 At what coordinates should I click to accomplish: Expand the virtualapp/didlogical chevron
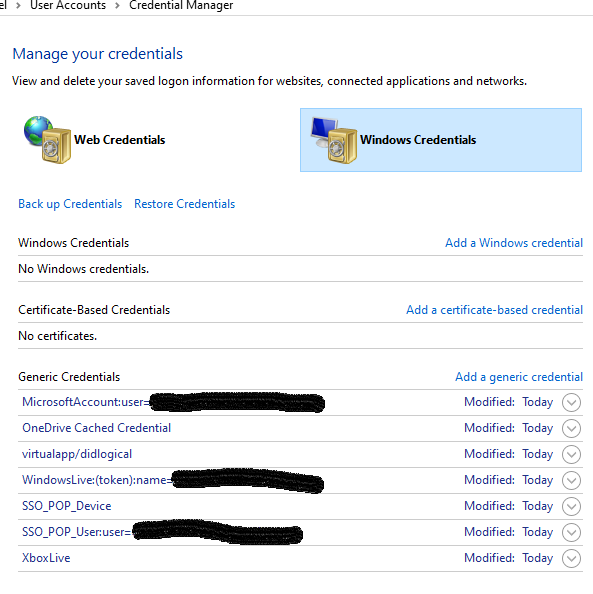pos(571,454)
